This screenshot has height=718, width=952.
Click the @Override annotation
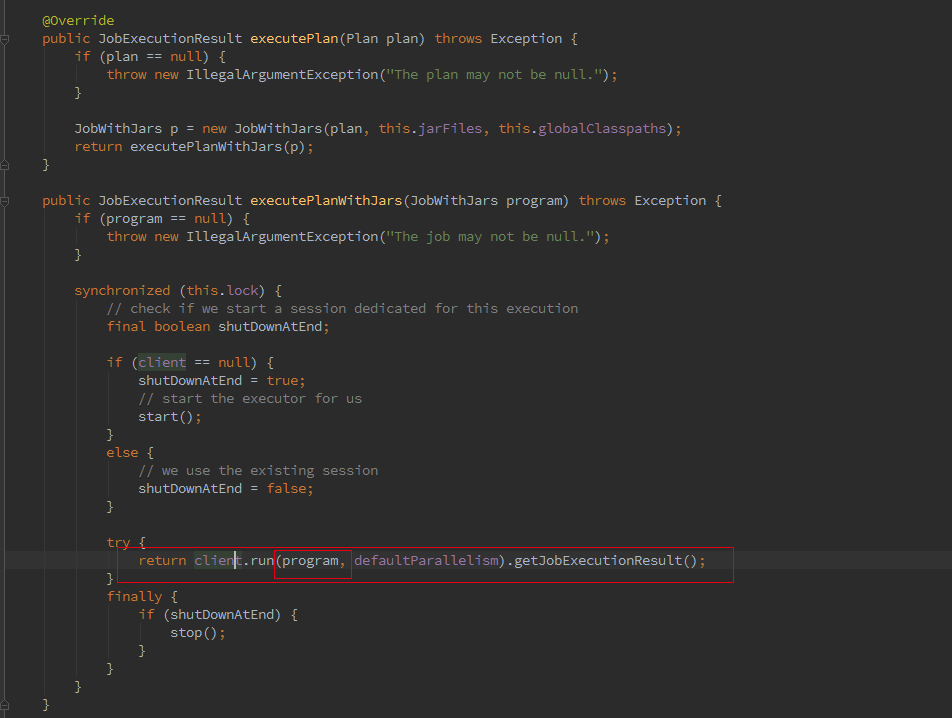[78, 21]
